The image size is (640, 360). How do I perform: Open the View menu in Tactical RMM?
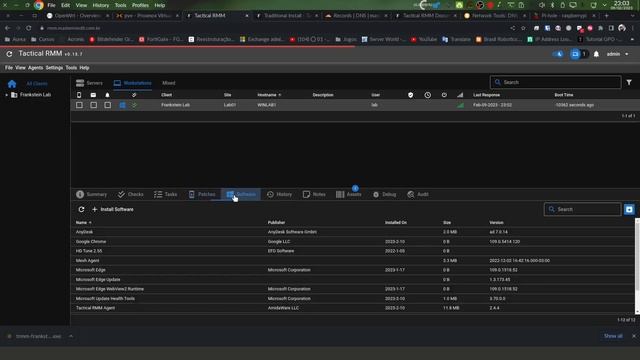[20, 68]
